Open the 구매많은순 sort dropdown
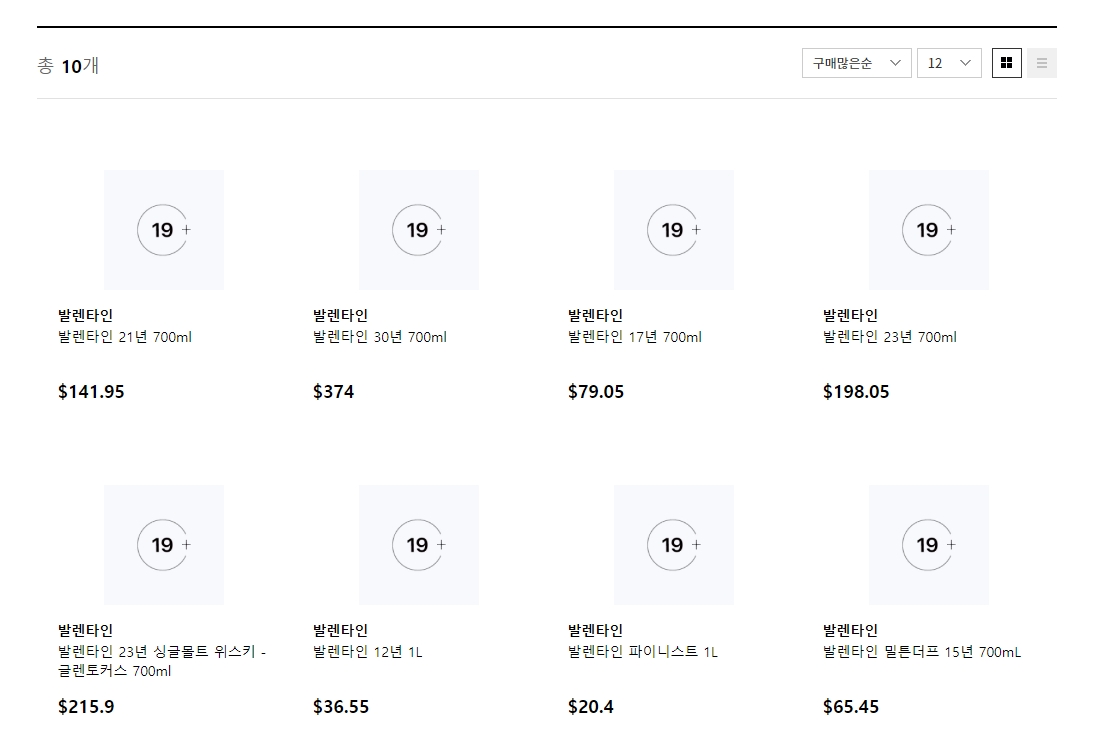 click(856, 62)
